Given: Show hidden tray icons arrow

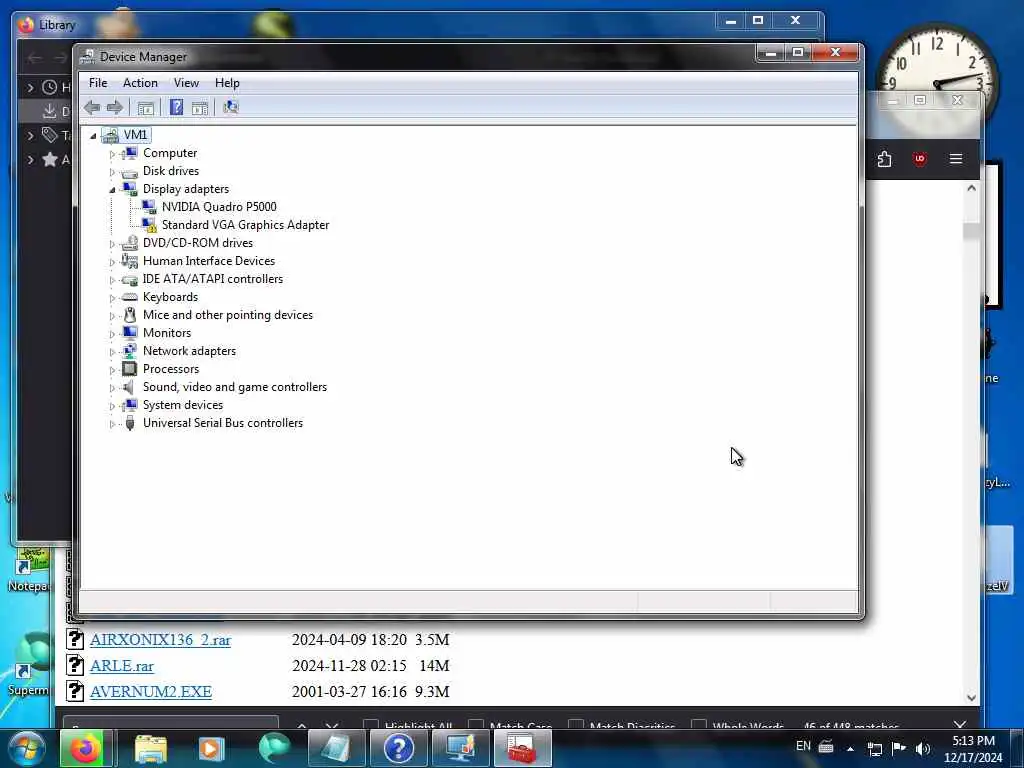Looking at the screenshot, I should pyautogui.click(x=850, y=748).
